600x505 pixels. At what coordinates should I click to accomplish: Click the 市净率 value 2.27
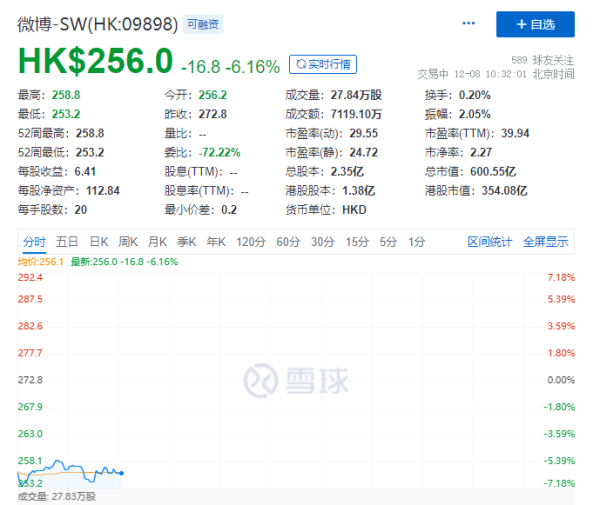[x=481, y=152]
